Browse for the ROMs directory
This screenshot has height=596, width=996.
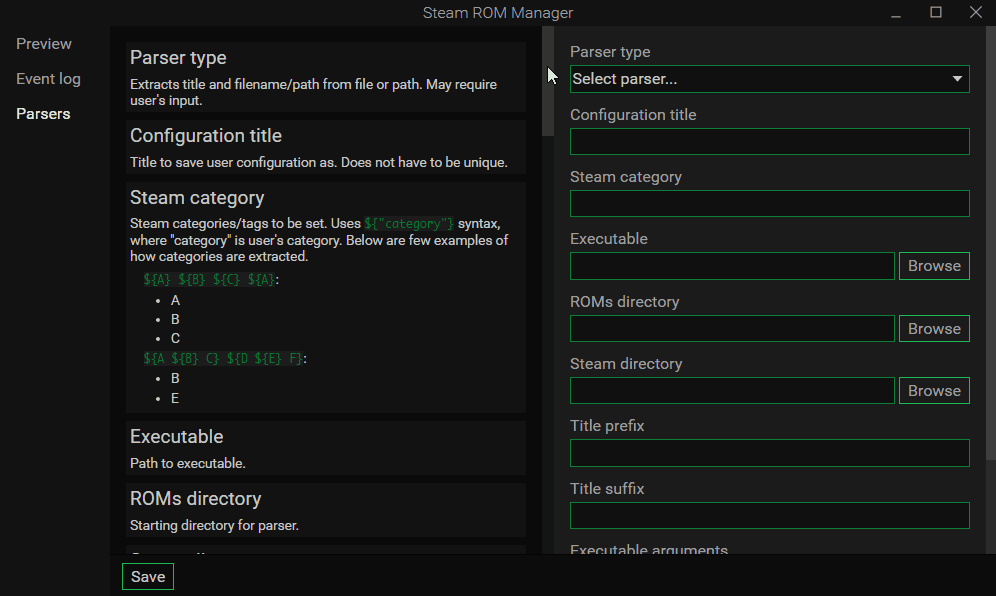934,328
